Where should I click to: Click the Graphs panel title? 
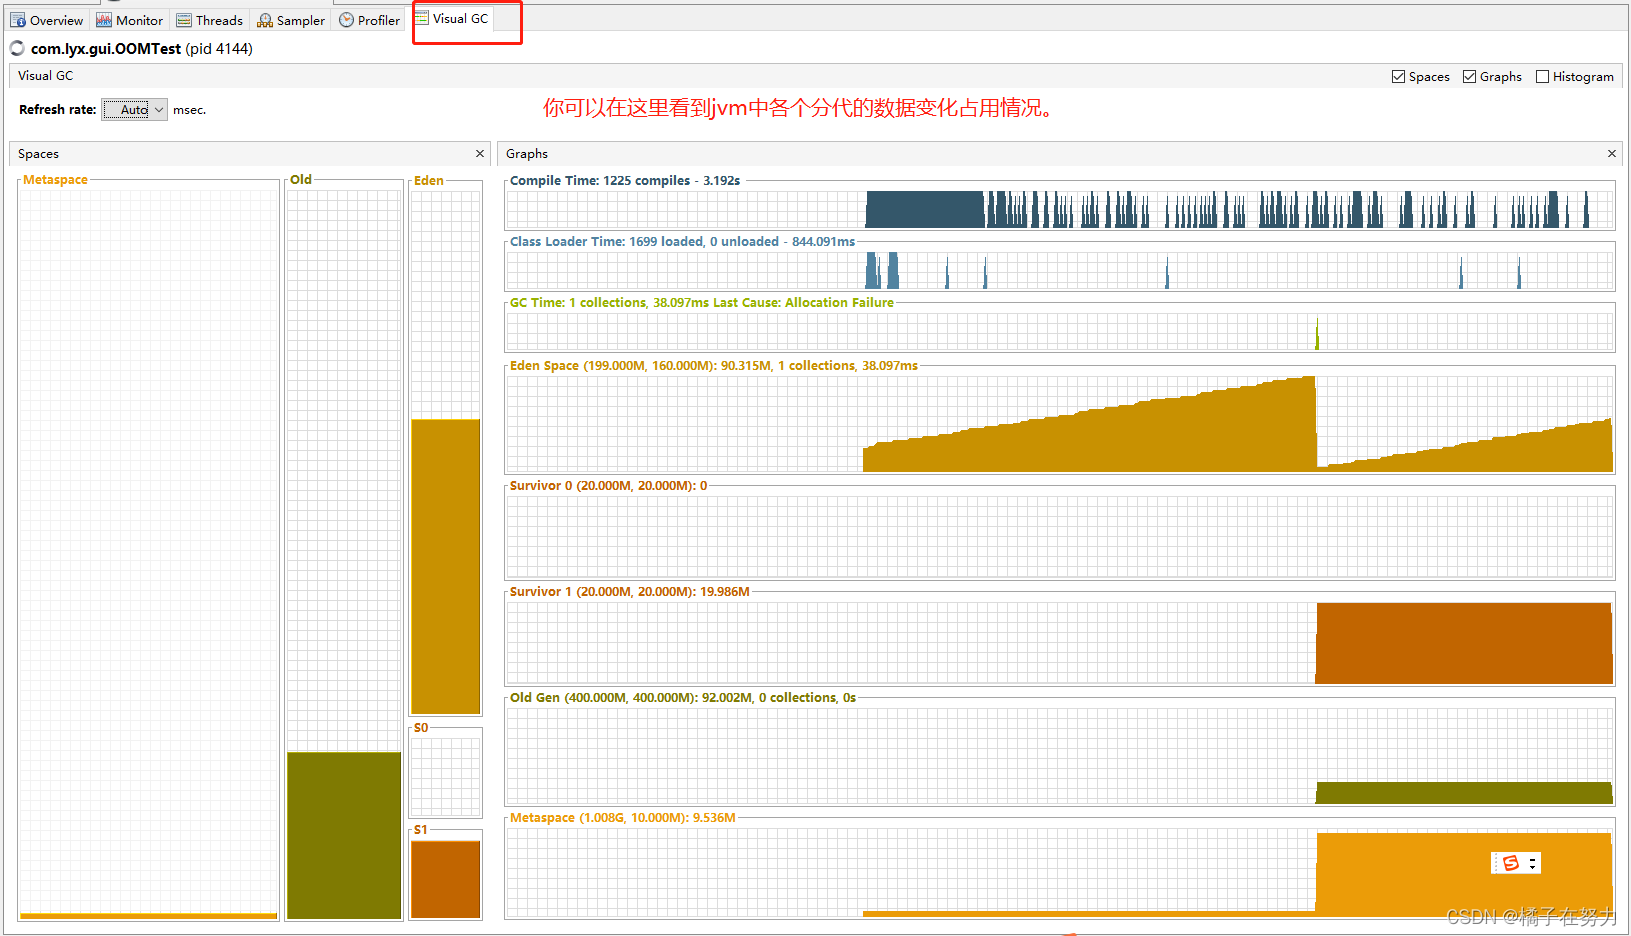pos(527,154)
